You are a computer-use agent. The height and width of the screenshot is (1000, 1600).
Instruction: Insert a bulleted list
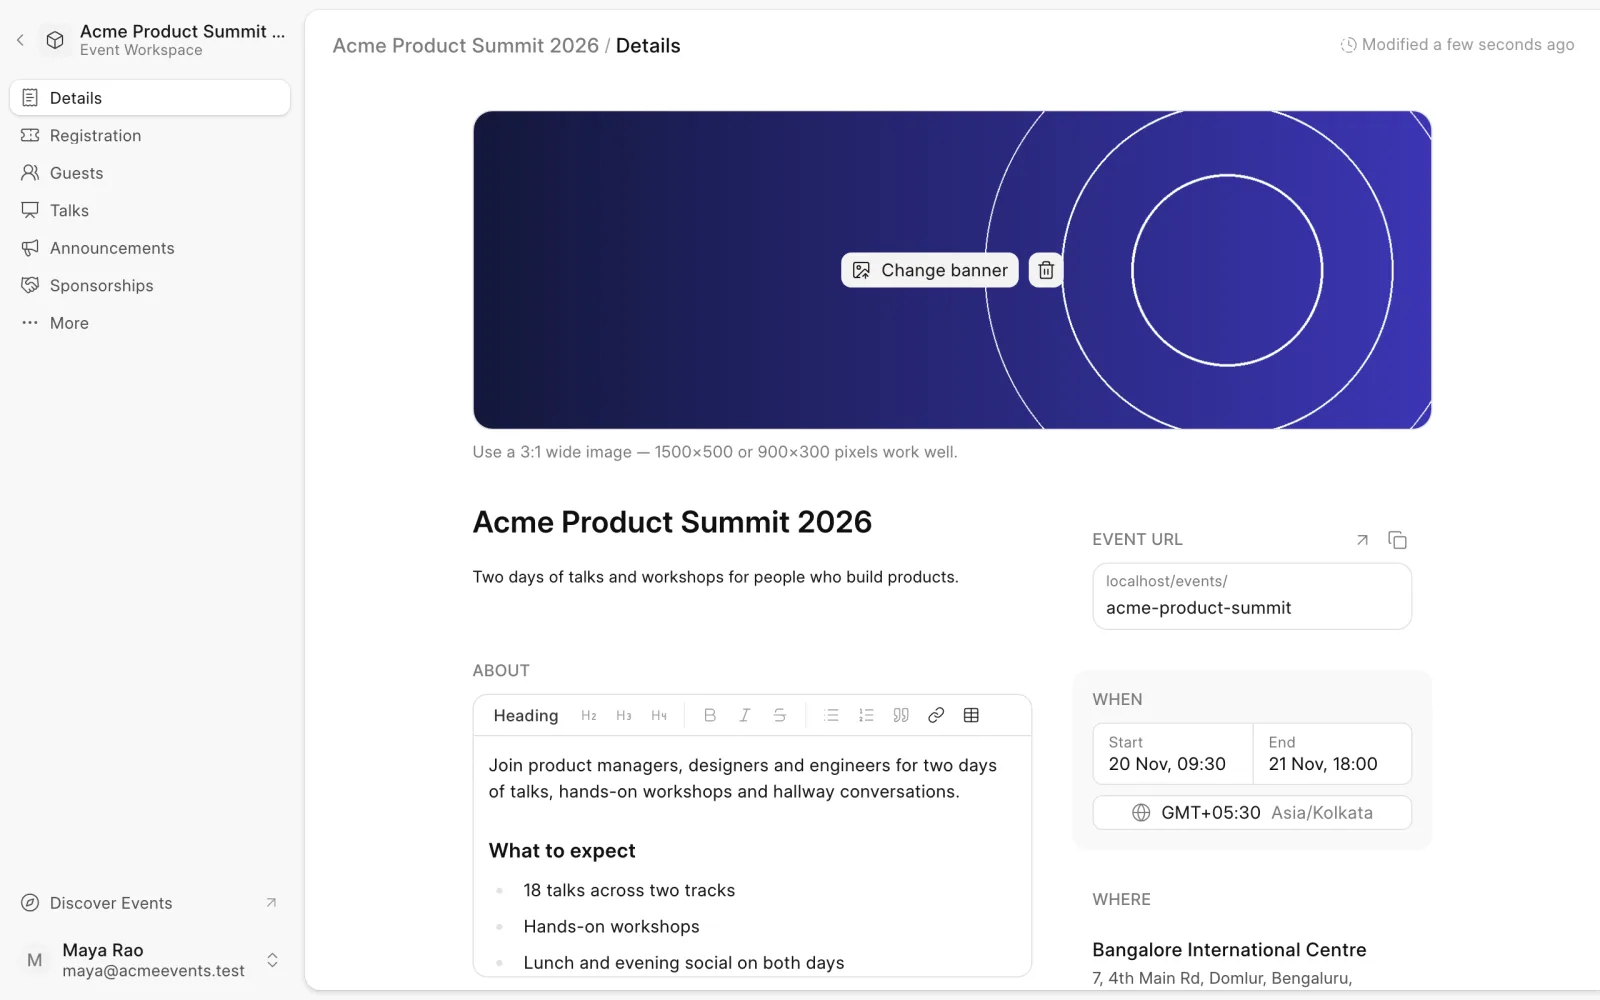831,715
